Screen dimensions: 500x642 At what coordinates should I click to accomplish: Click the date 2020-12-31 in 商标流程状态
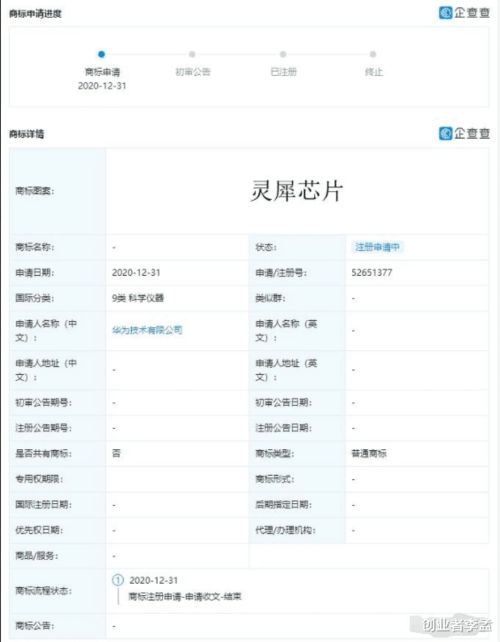(x=154, y=581)
